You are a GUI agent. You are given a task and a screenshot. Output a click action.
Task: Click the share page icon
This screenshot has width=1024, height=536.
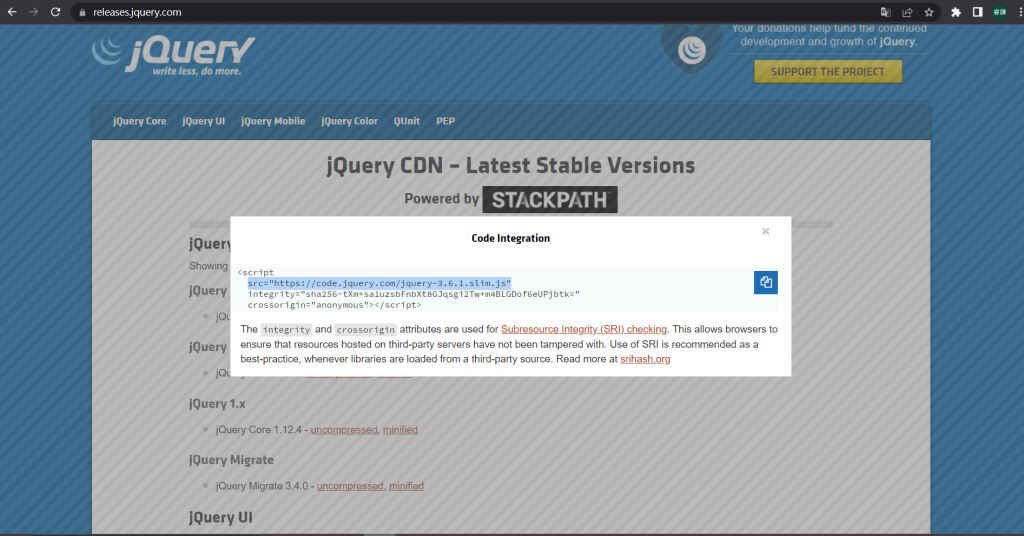click(x=907, y=12)
